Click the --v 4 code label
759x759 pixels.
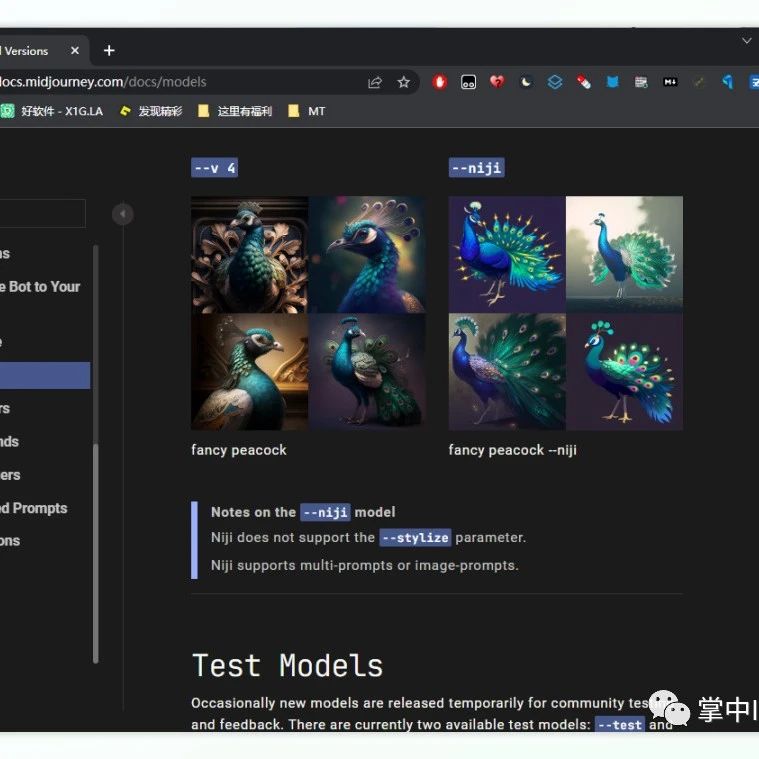(214, 168)
